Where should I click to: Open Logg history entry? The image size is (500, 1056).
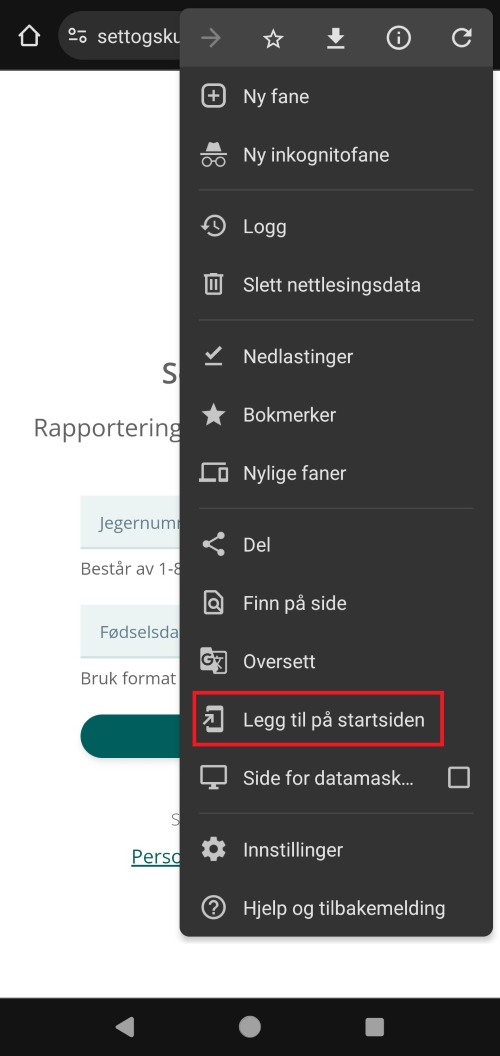[x=336, y=226]
